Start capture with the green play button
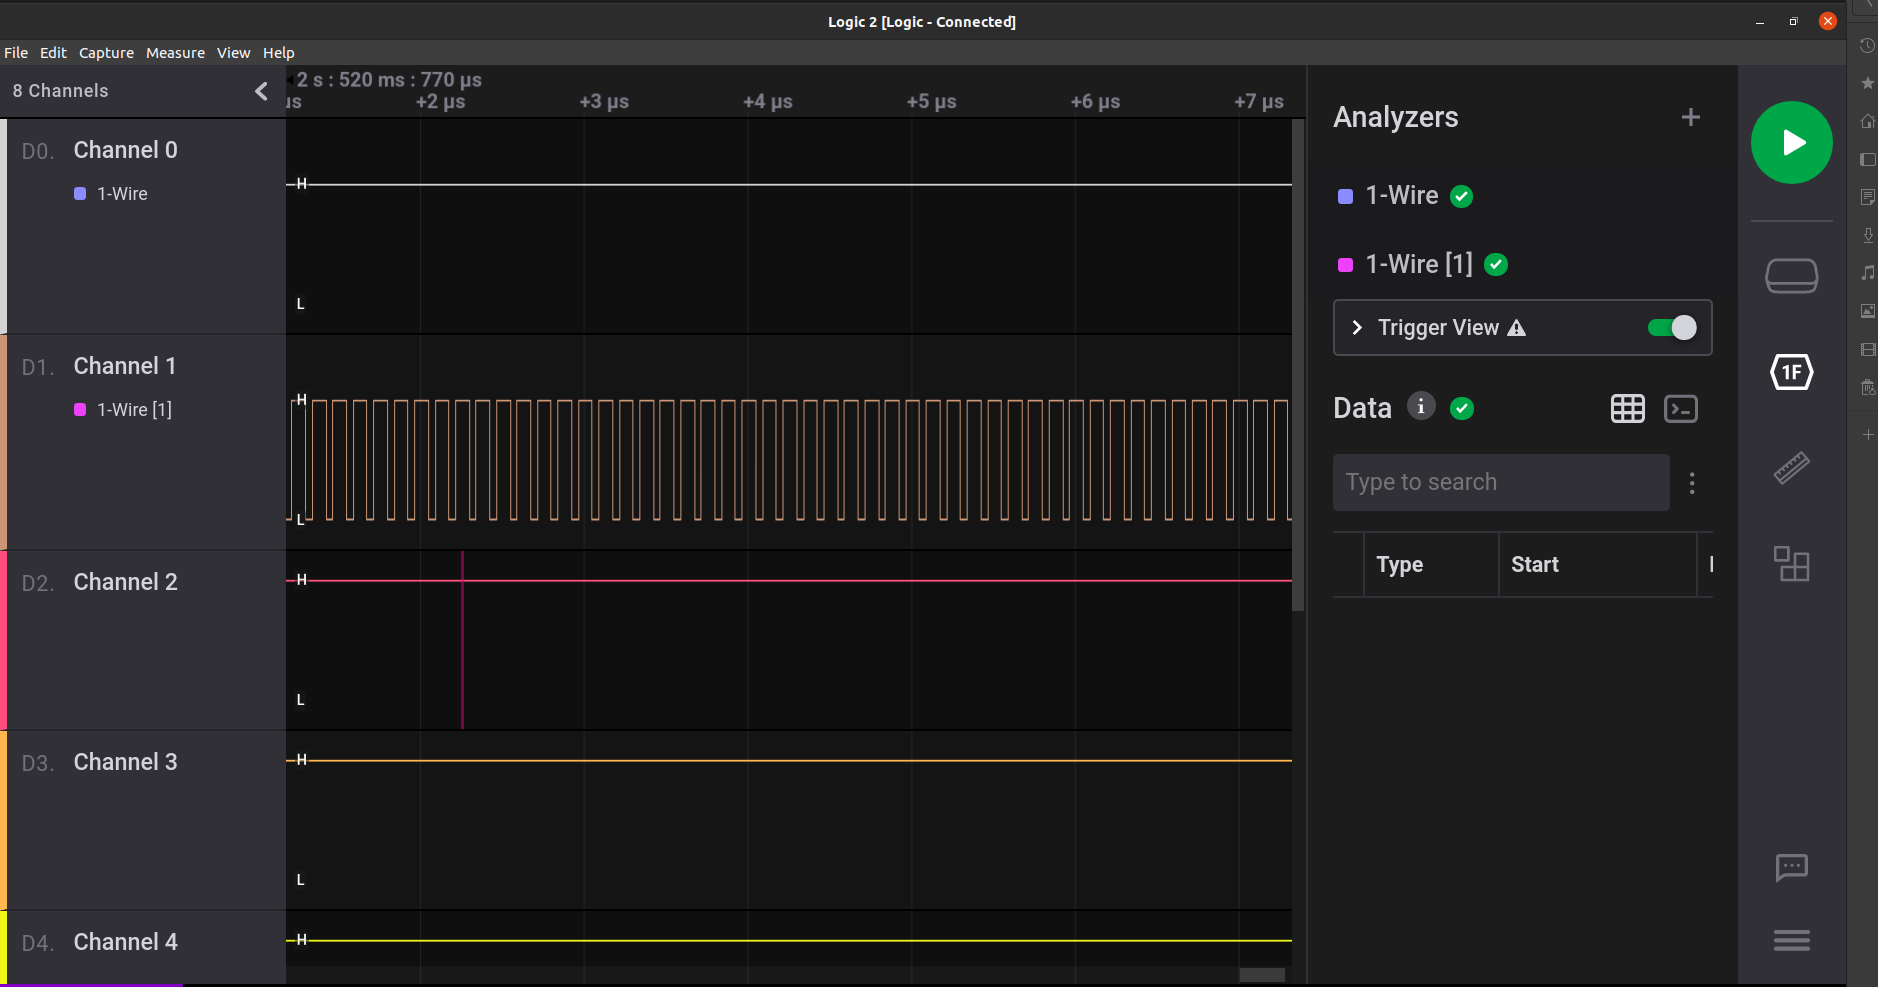The height and width of the screenshot is (987, 1878). click(1791, 143)
